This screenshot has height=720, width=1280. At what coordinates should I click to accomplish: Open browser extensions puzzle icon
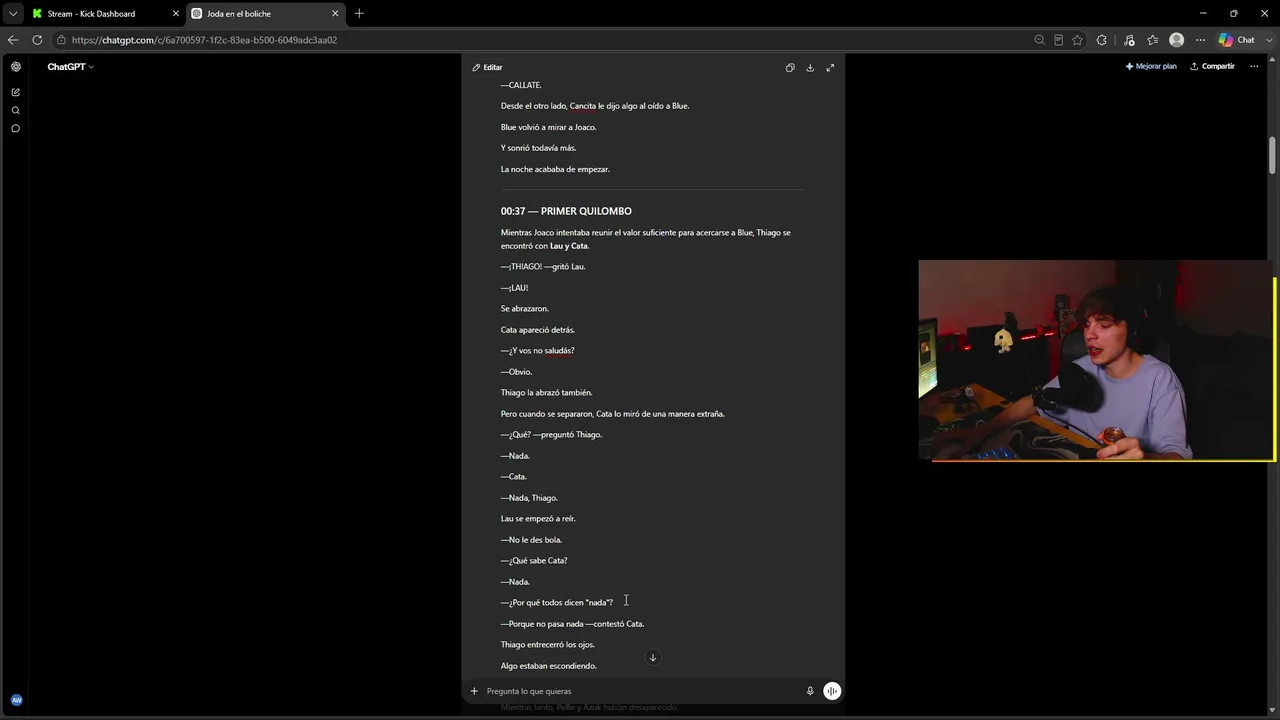coord(1102,40)
